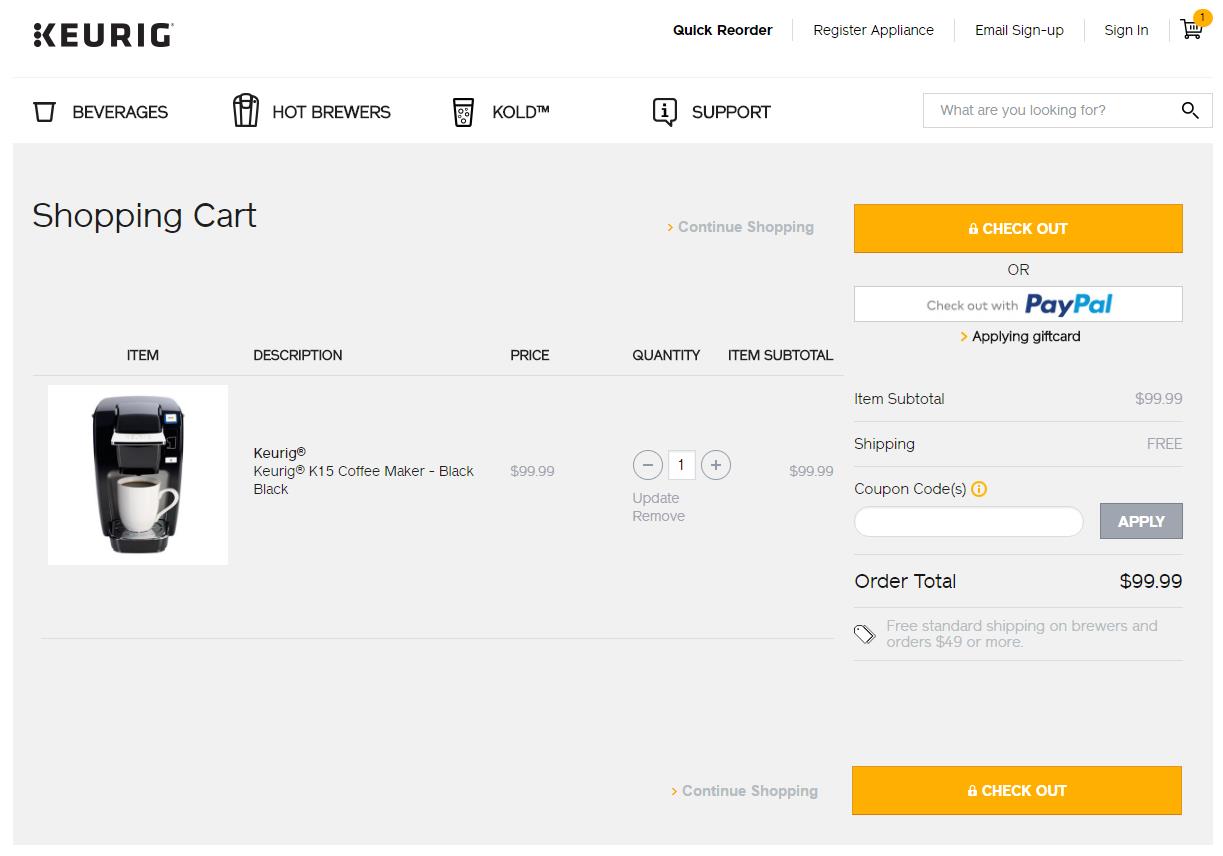Select the Hot Brewers category icon
Screen dimensions: 1223x856
click(x=244, y=110)
